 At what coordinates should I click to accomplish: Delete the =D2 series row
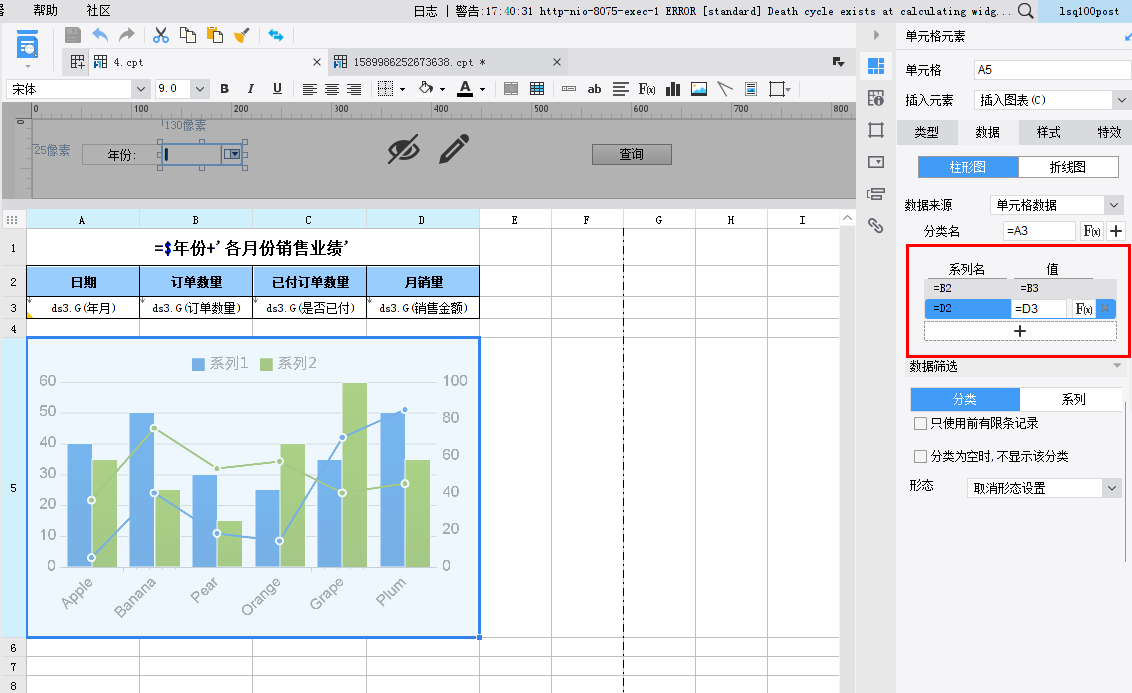1105,309
